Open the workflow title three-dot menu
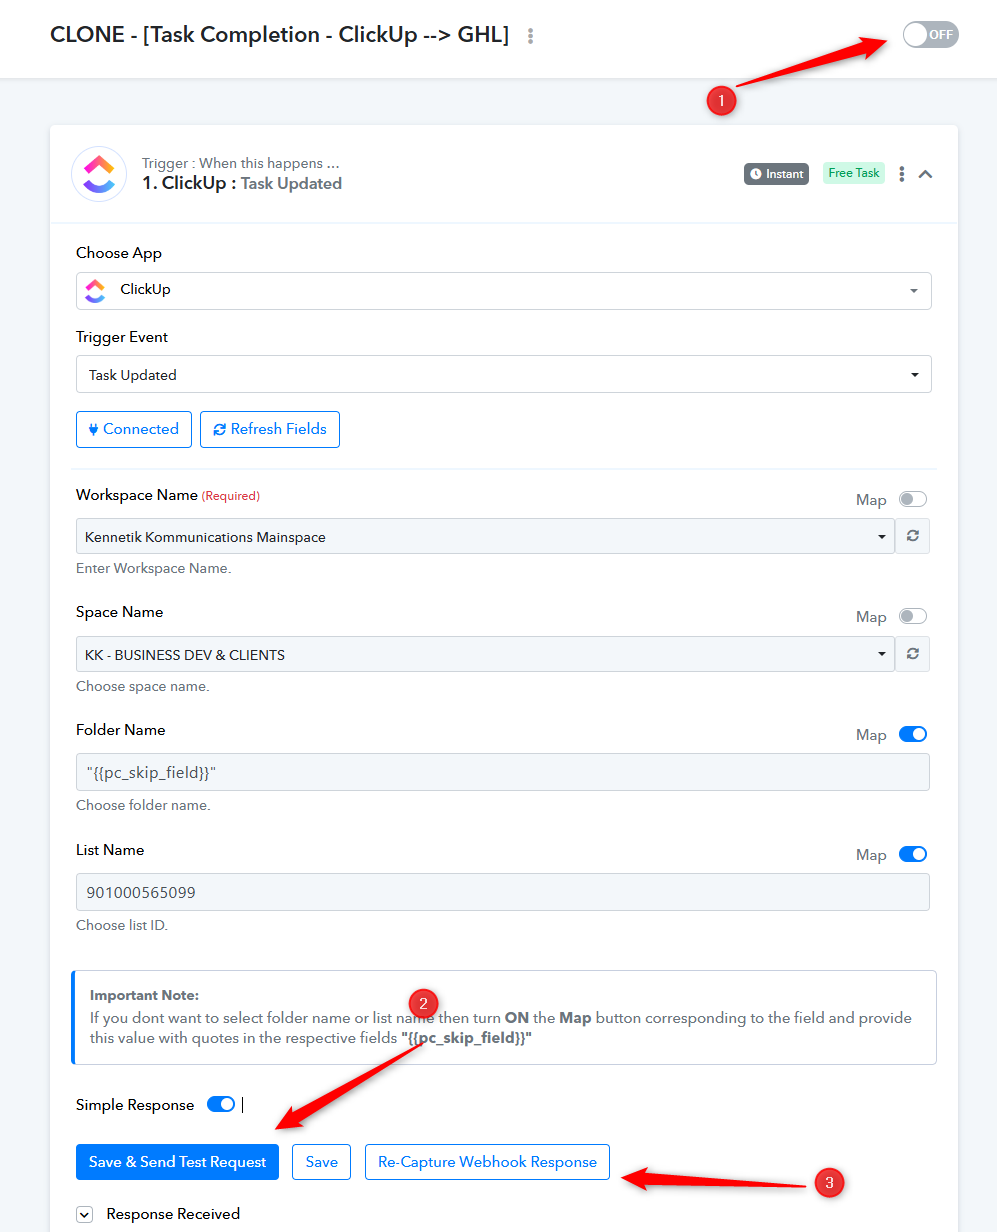This screenshot has width=997, height=1232. (x=530, y=36)
